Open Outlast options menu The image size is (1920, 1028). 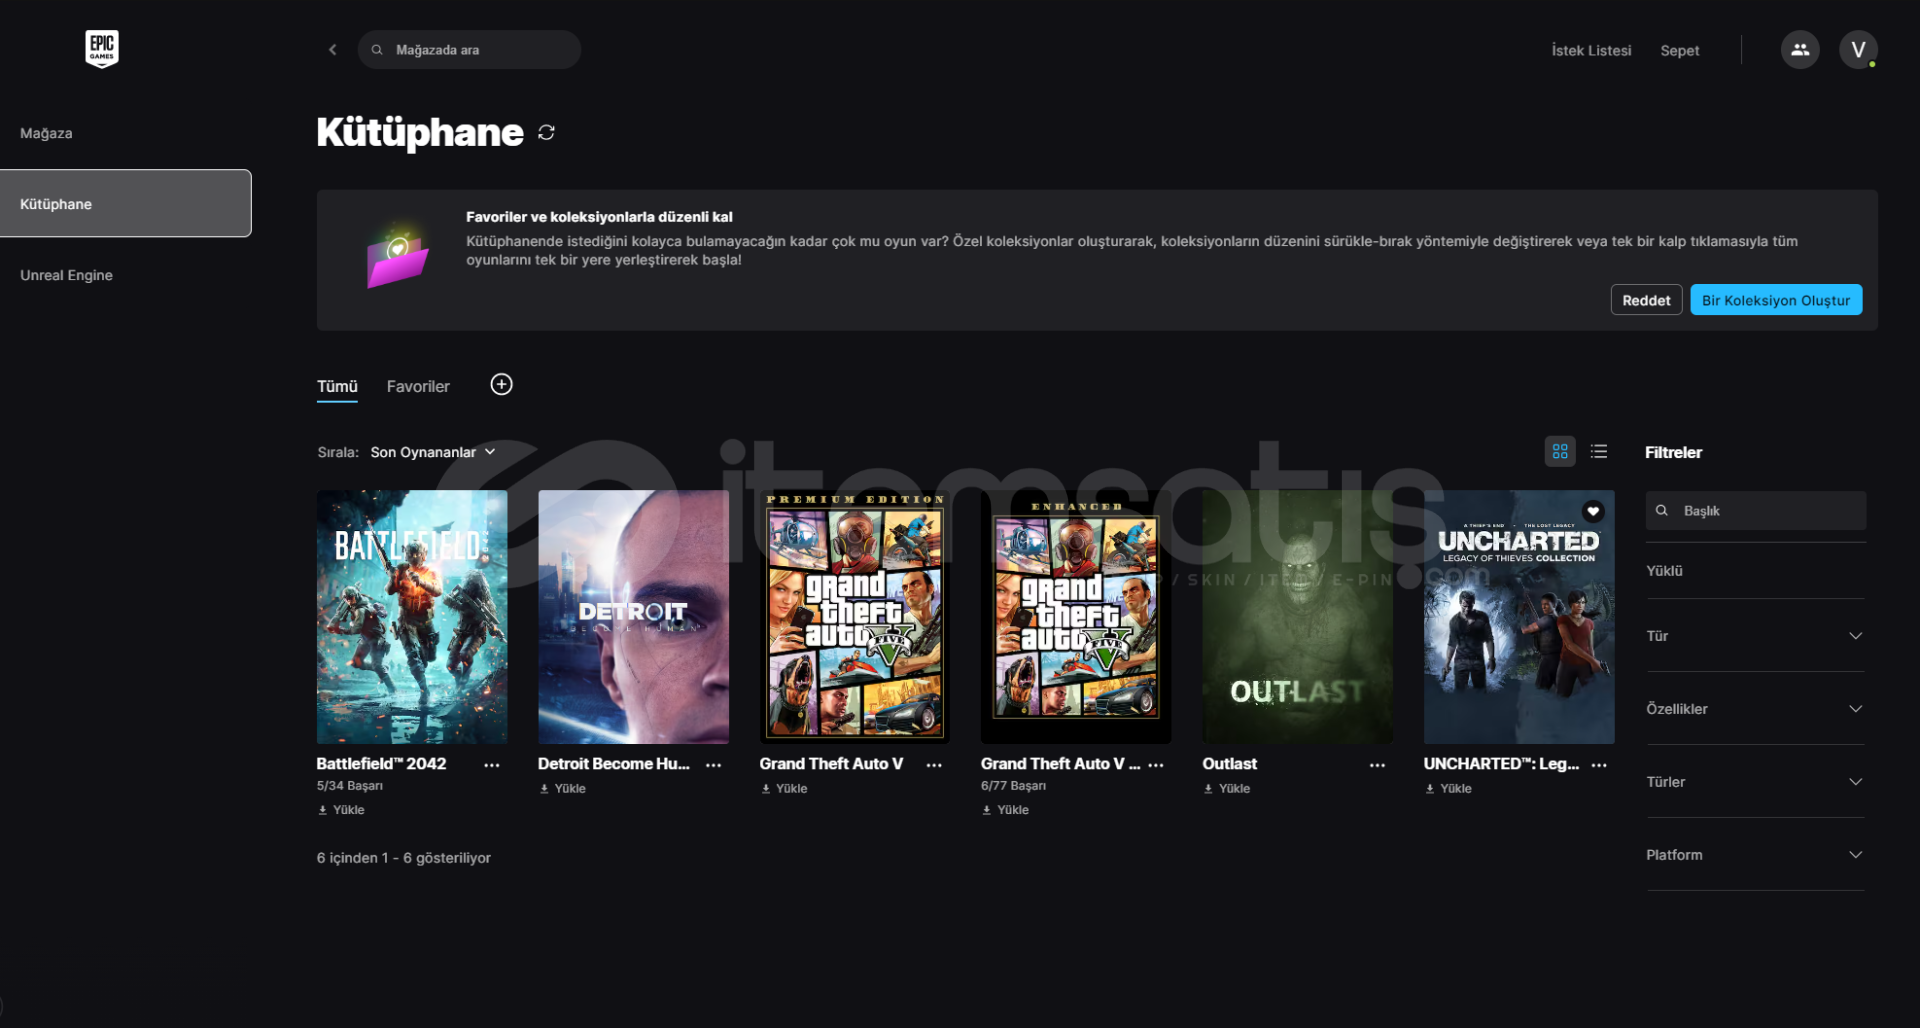coord(1377,765)
